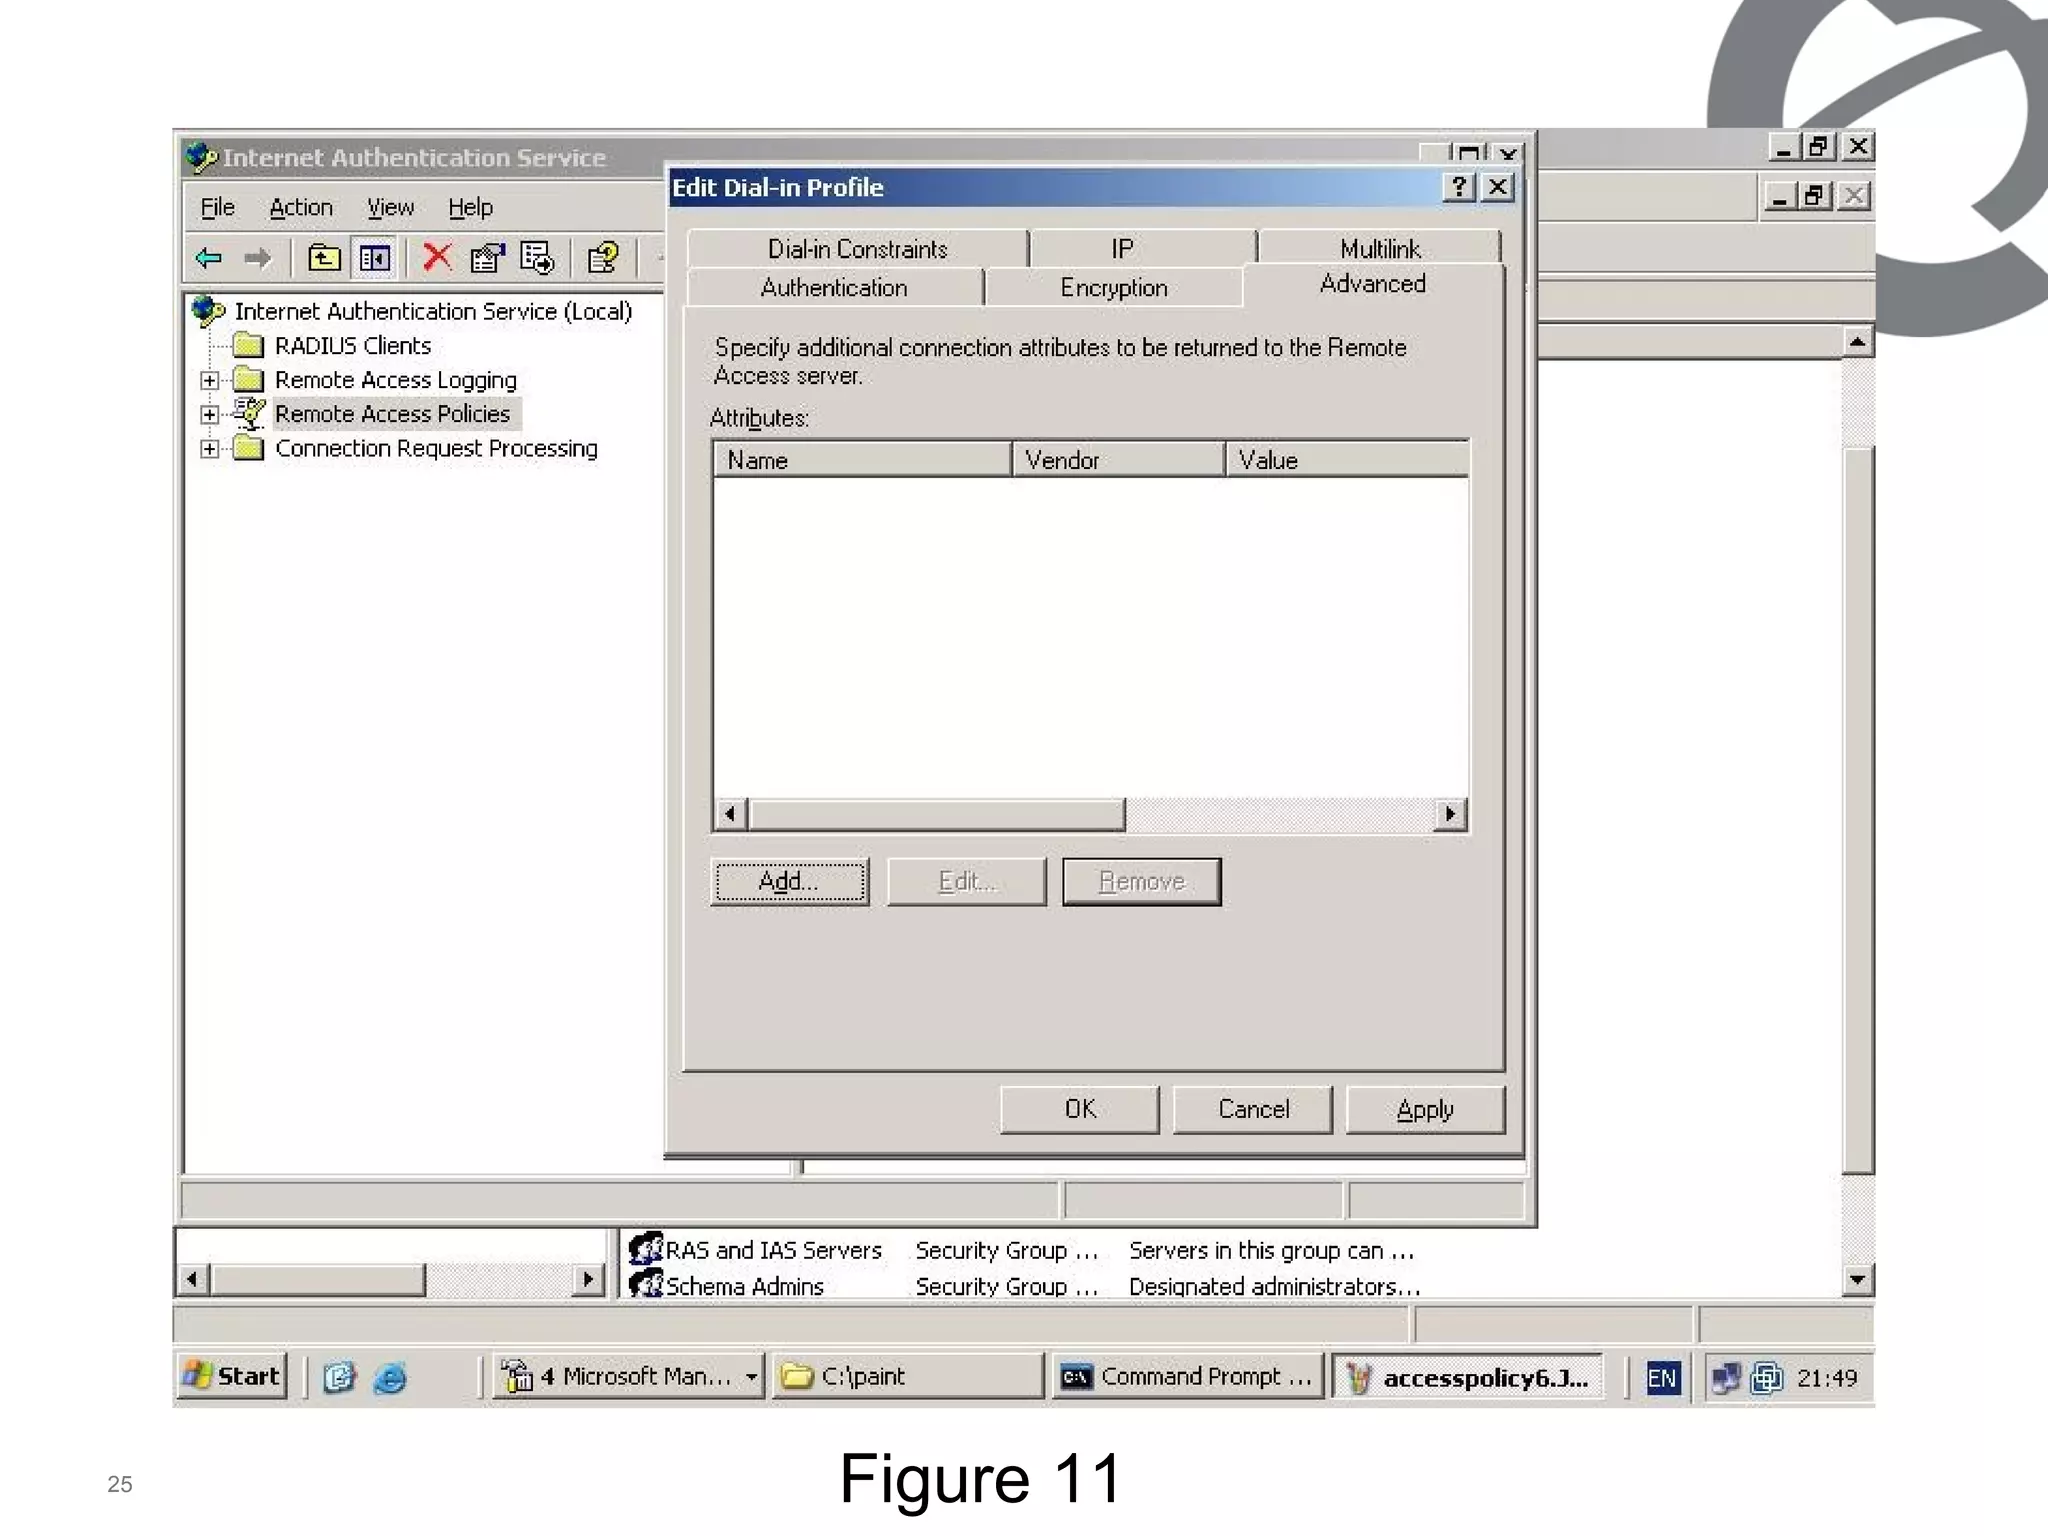Open the 4 Microsoft Man... taskbar group dropdown
Screen dimensions: 2048x1536
751,1377
